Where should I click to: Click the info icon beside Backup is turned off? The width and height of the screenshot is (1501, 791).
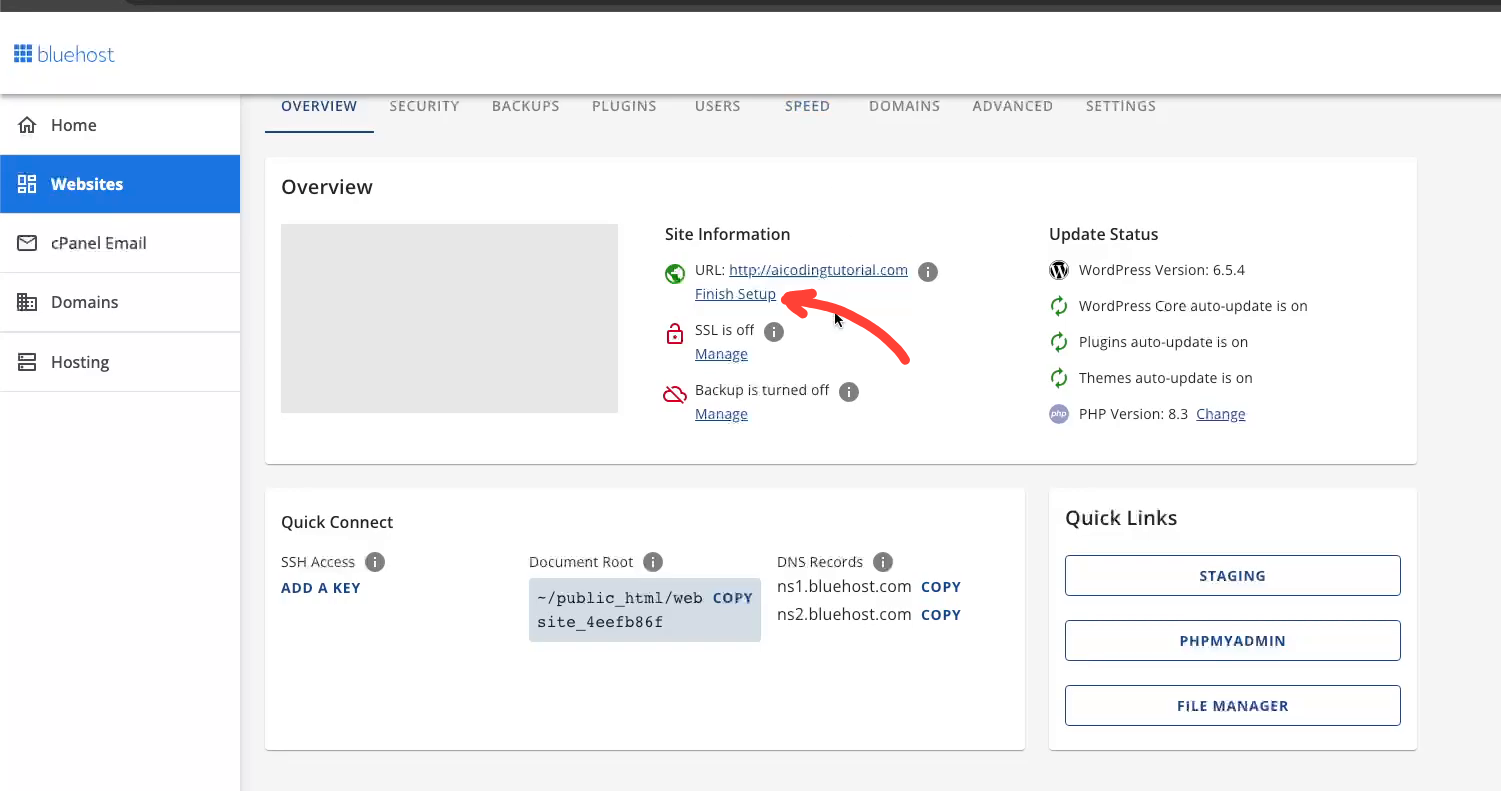tap(849, 392)
